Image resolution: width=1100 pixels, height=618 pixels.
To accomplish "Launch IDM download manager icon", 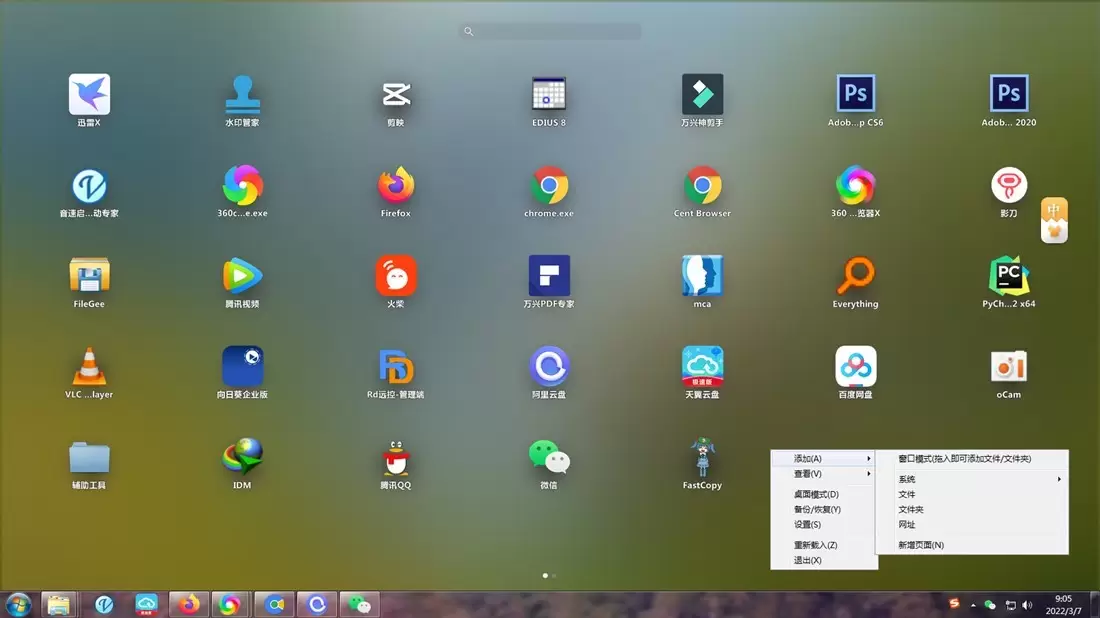I will point(243,457).
